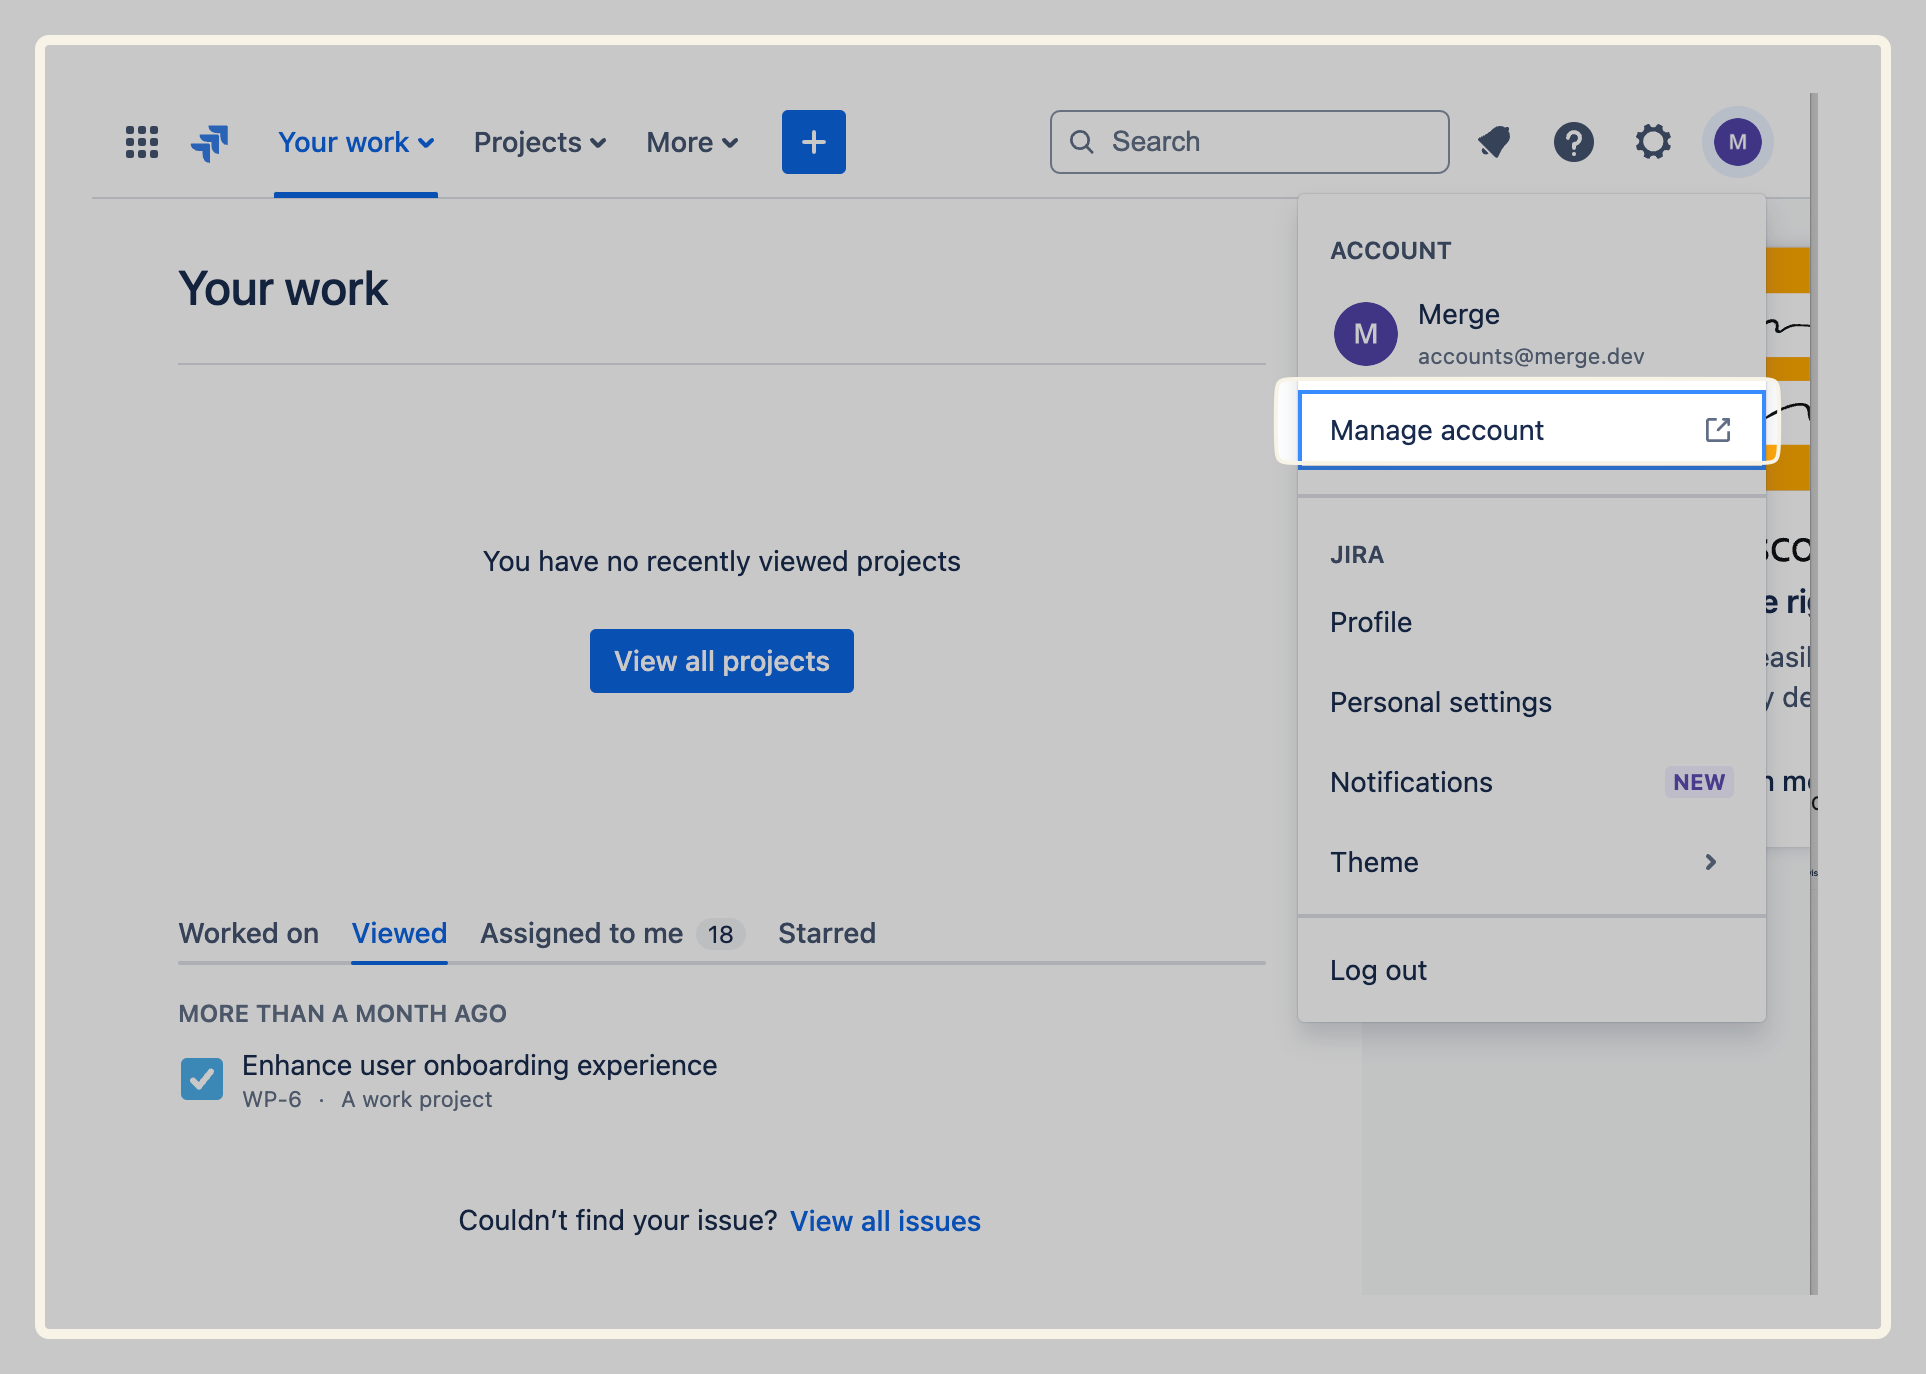Open the settings gear icon
1926x1374 pixels.
pos(1652,142)
